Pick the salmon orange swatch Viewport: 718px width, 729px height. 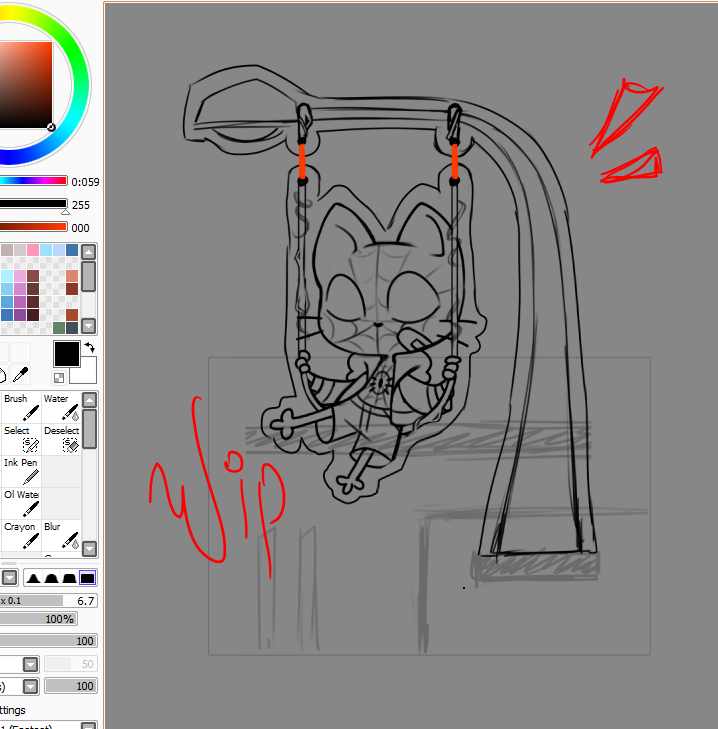[72, 276]
